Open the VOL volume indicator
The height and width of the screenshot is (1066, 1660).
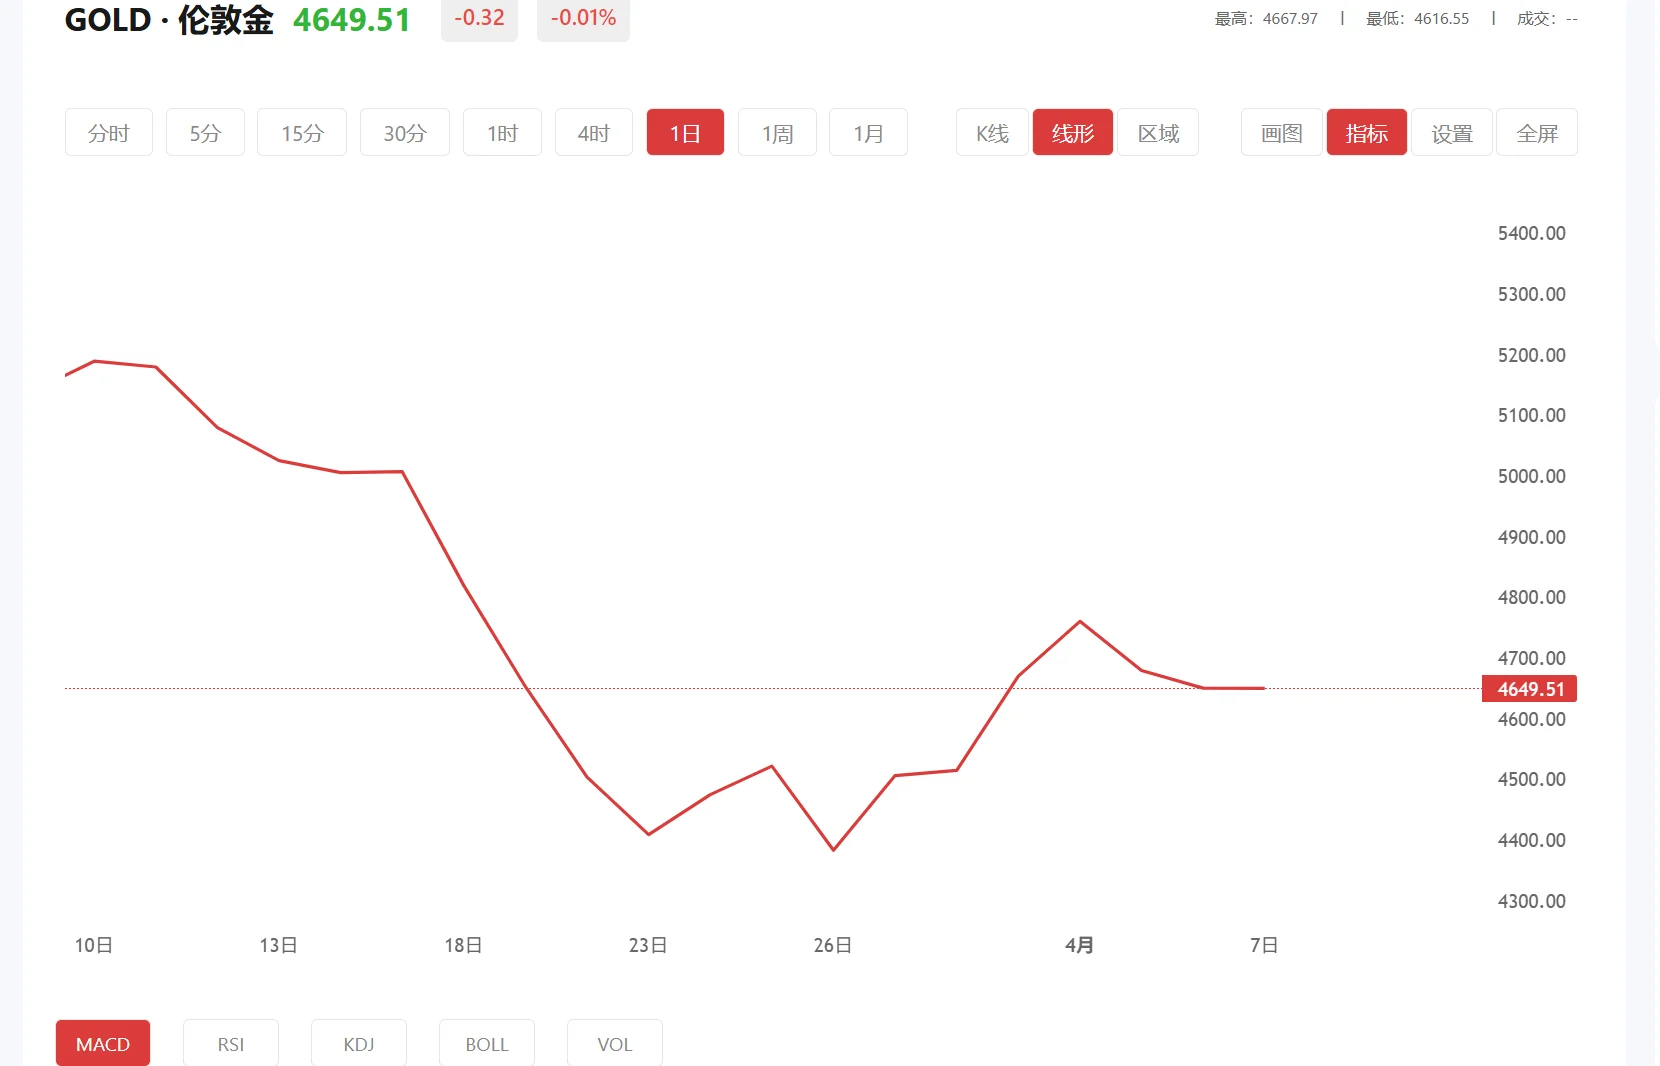pos(614,1043)
